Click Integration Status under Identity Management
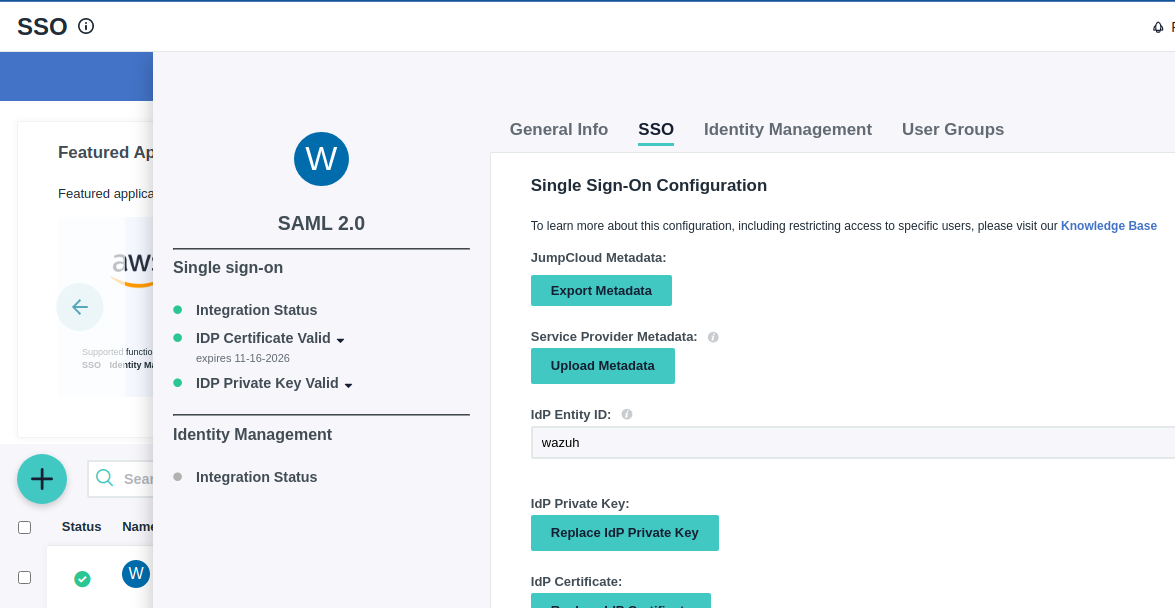This screenshot has width=1175, height=608. point(256,477)
